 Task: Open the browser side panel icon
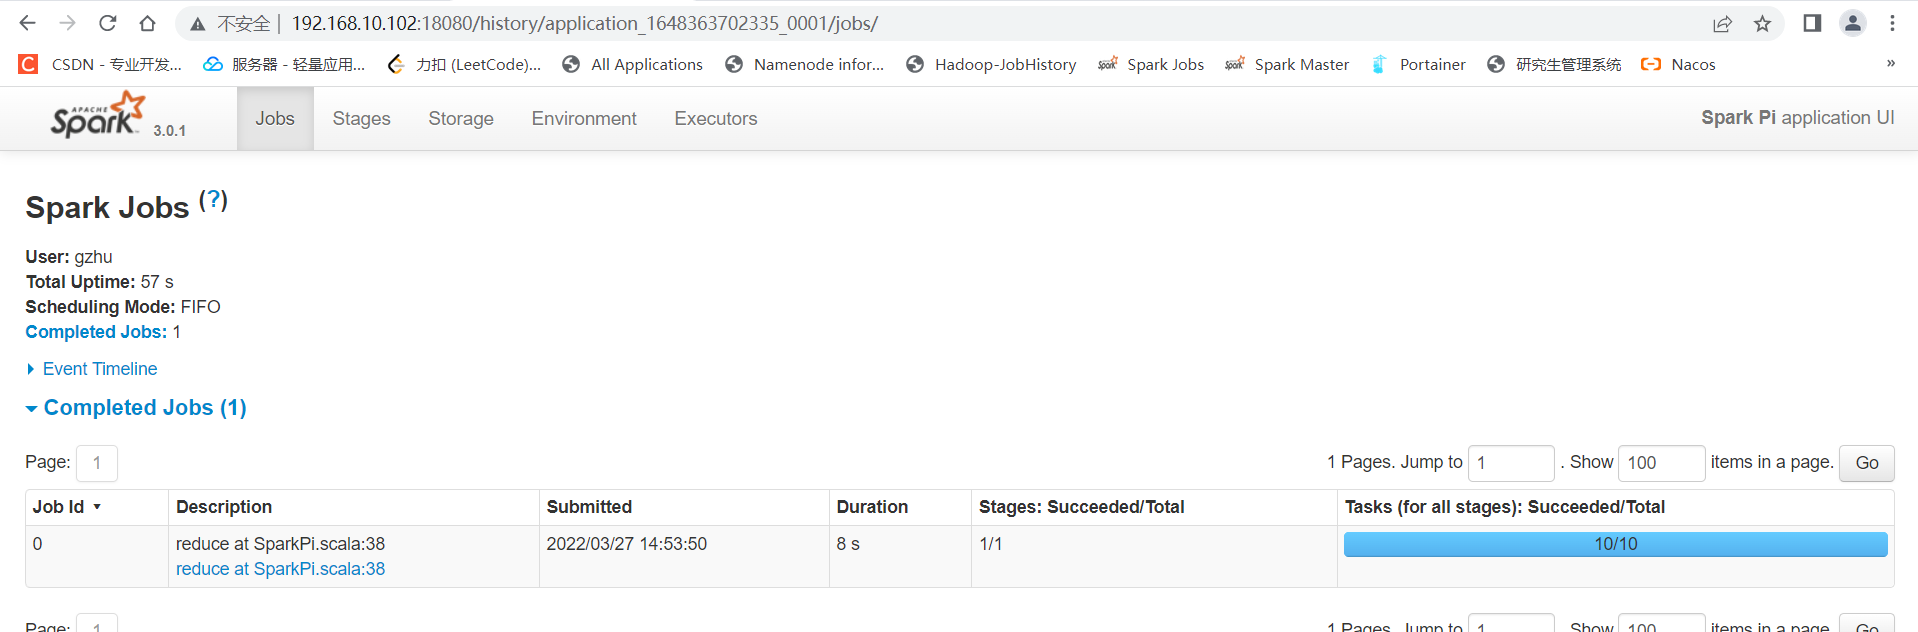(x=1811, y=23)
